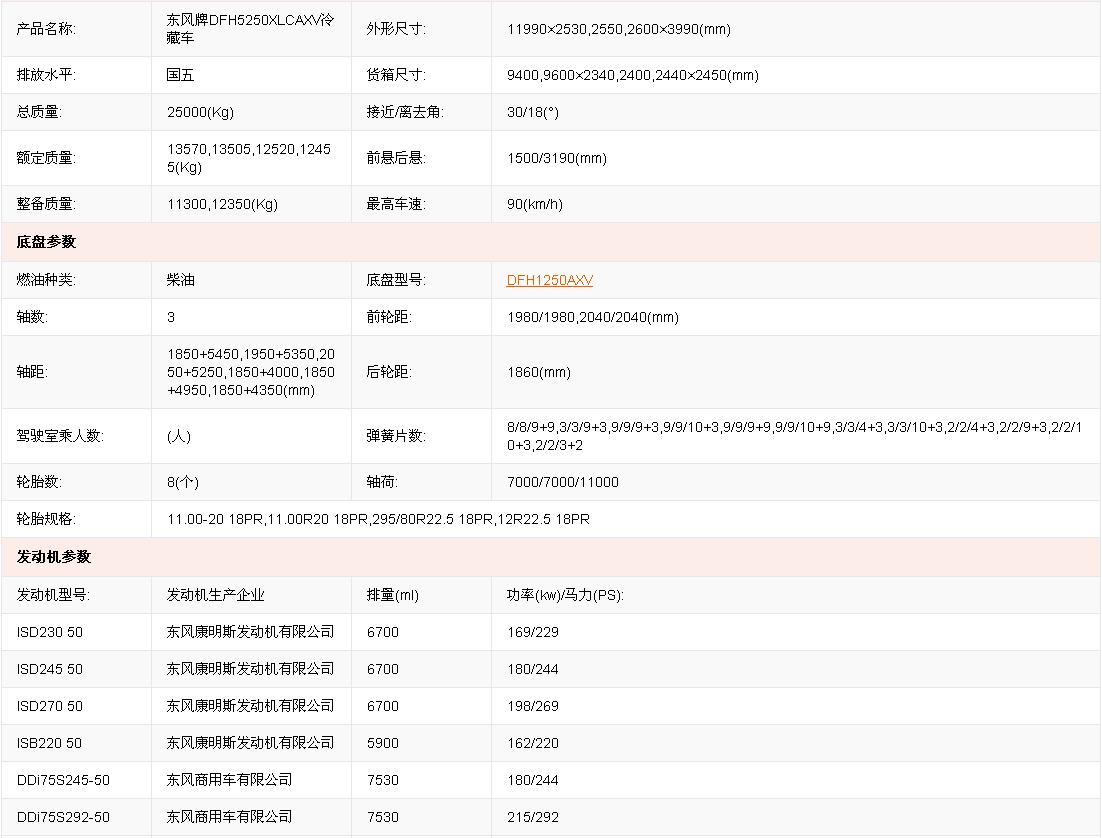
Task: Click the 驾驶室乘人数 label
Action: tap(60, 436)
